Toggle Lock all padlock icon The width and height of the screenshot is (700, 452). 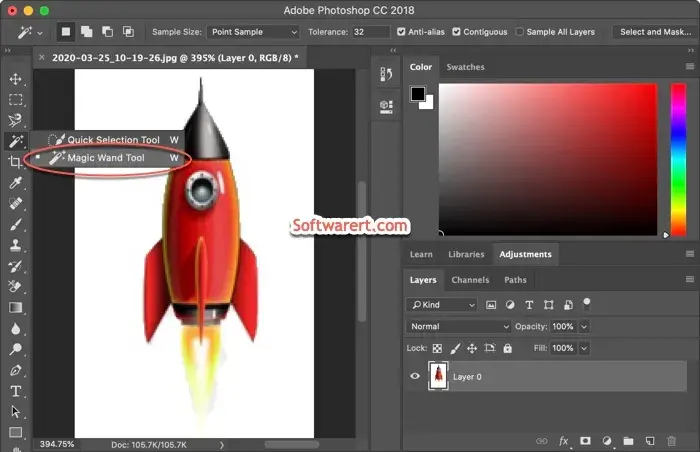tap(508, 348)
